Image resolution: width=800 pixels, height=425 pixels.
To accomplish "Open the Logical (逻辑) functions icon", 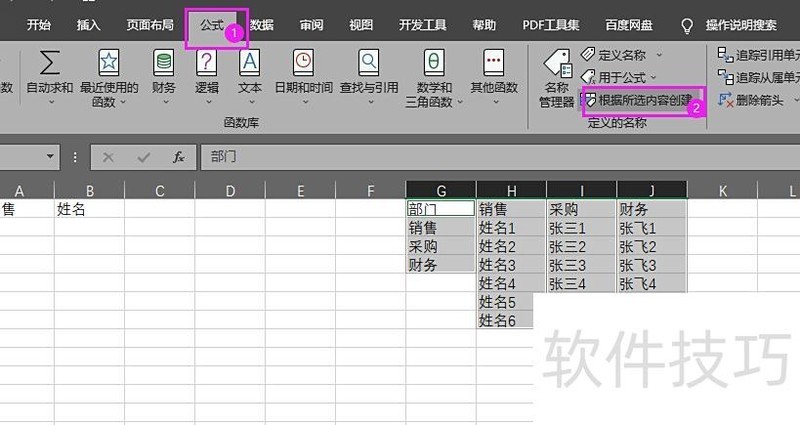I will click(207, 63).
